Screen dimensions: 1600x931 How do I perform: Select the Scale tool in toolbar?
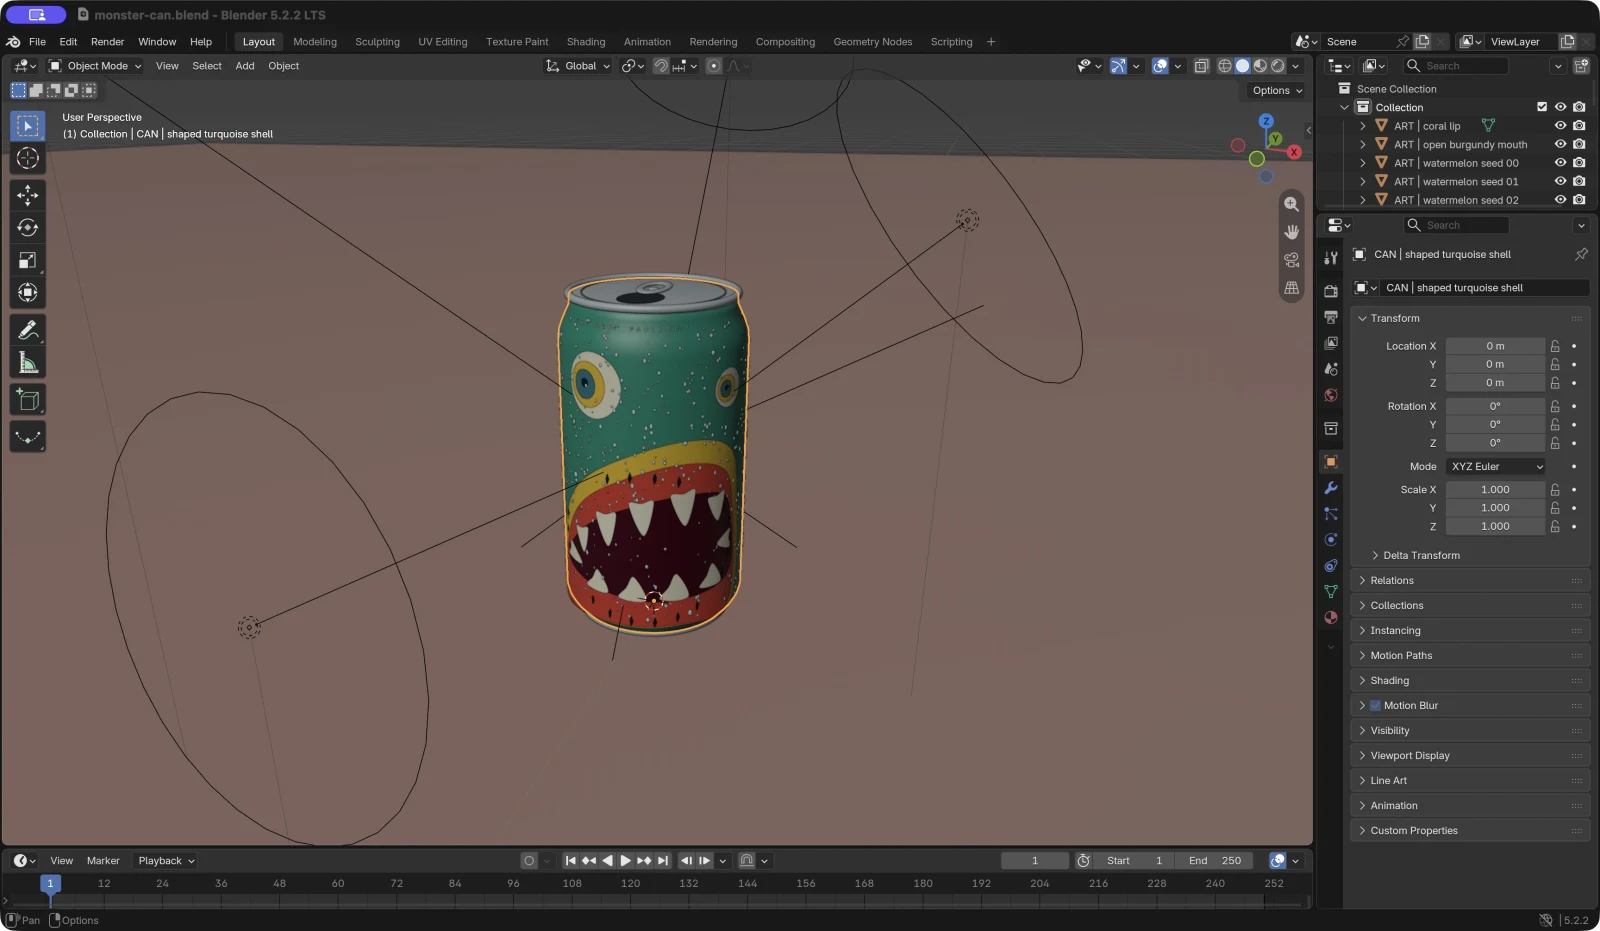pyautogui.click(x=28, y=260)
